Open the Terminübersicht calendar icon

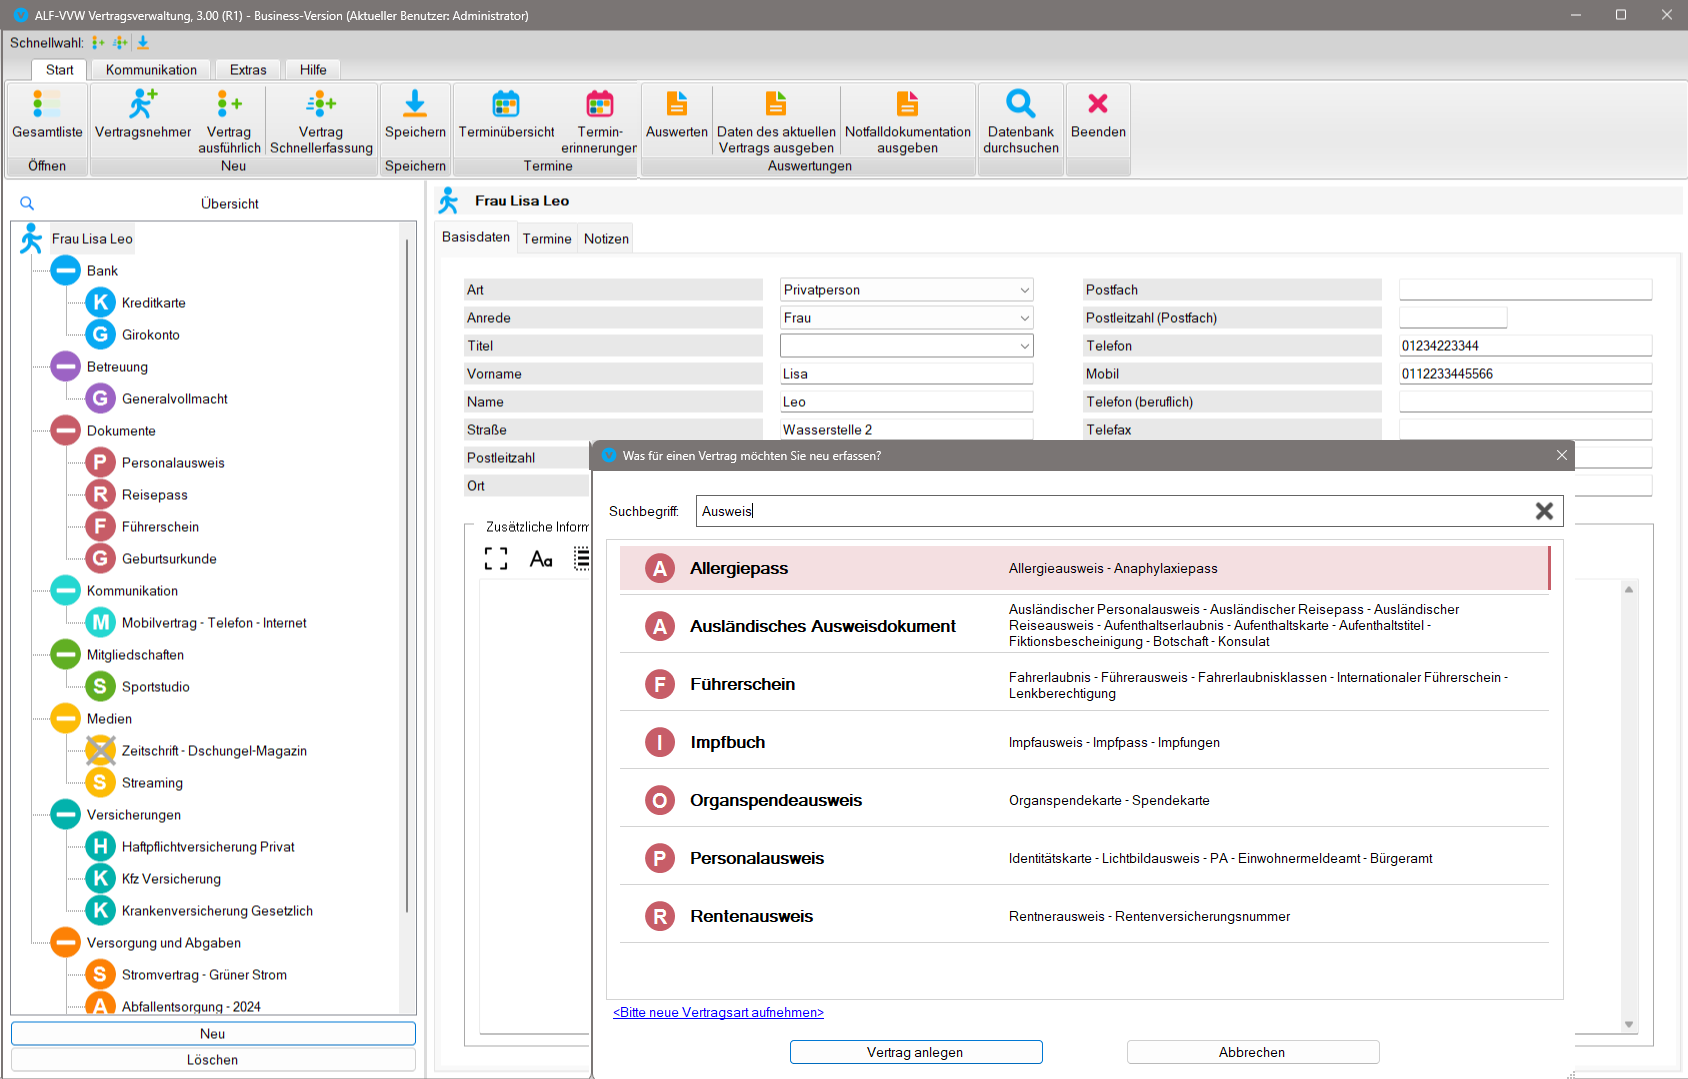click(x=506, y=104)
